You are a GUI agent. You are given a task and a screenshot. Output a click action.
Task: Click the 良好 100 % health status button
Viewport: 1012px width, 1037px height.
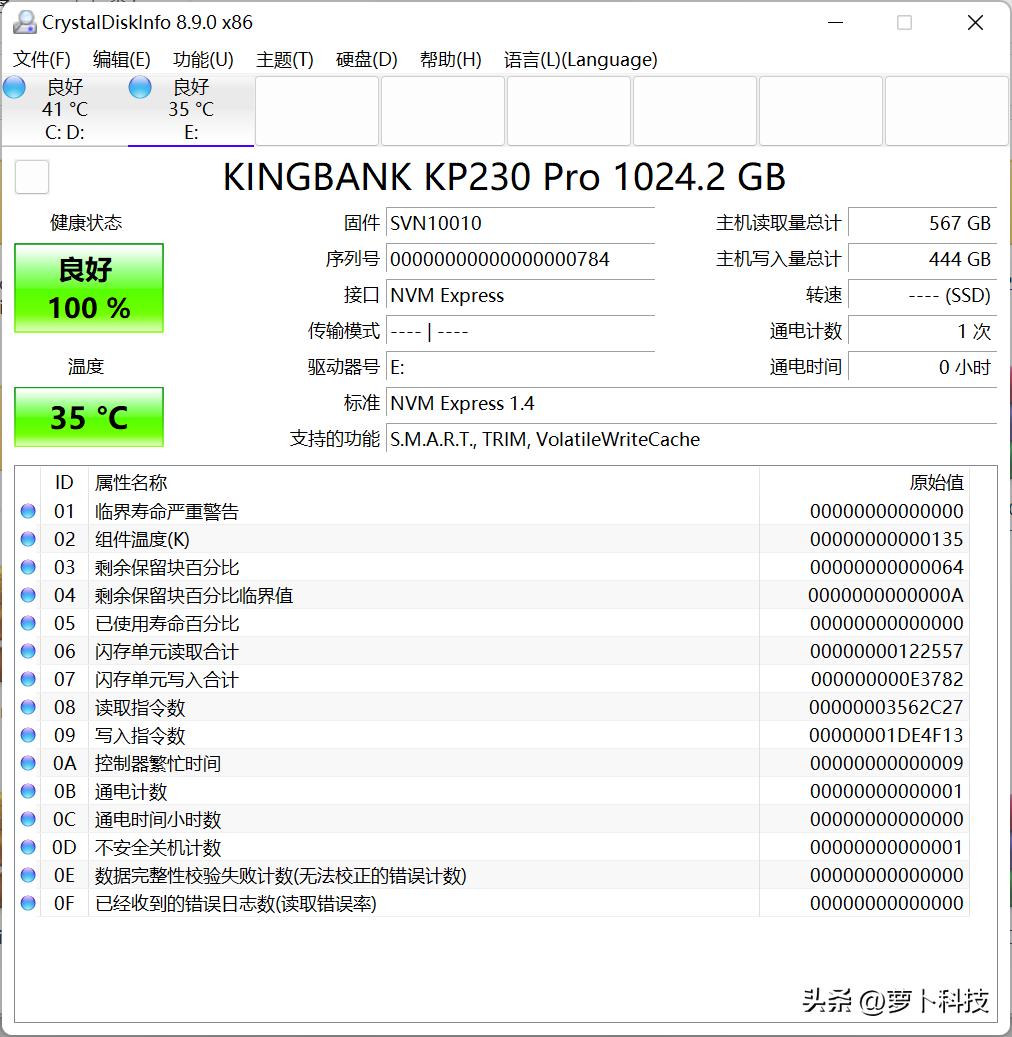click(89, 288)
